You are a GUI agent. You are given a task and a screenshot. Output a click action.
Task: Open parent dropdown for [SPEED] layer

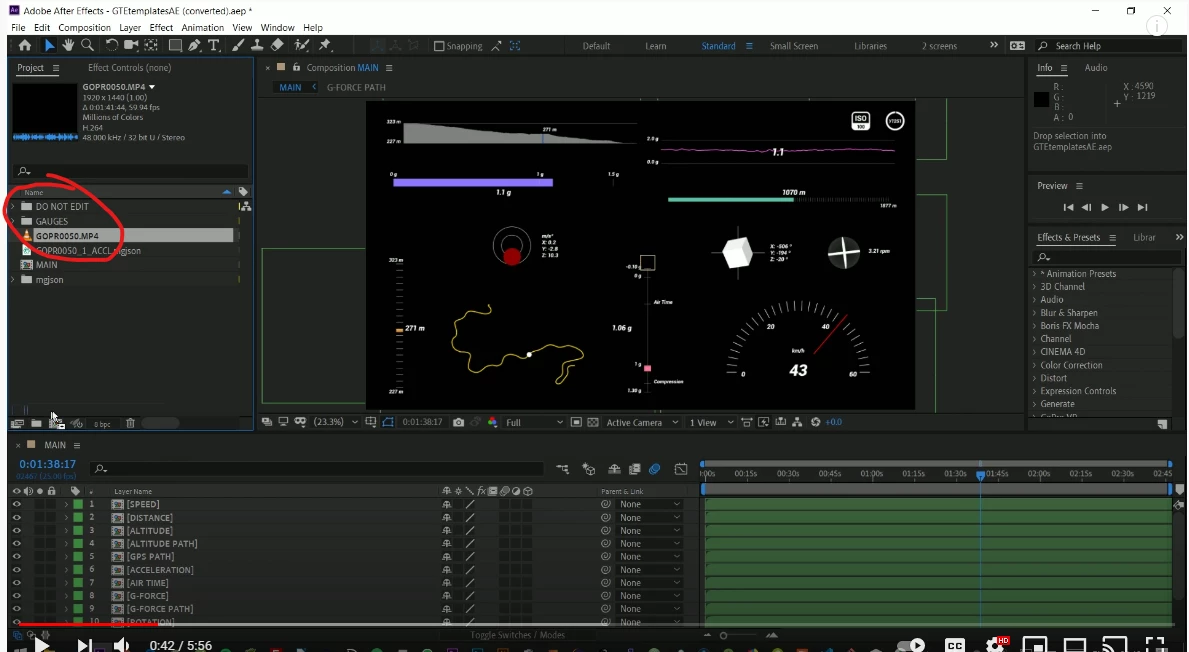click(x=650, y=504)
